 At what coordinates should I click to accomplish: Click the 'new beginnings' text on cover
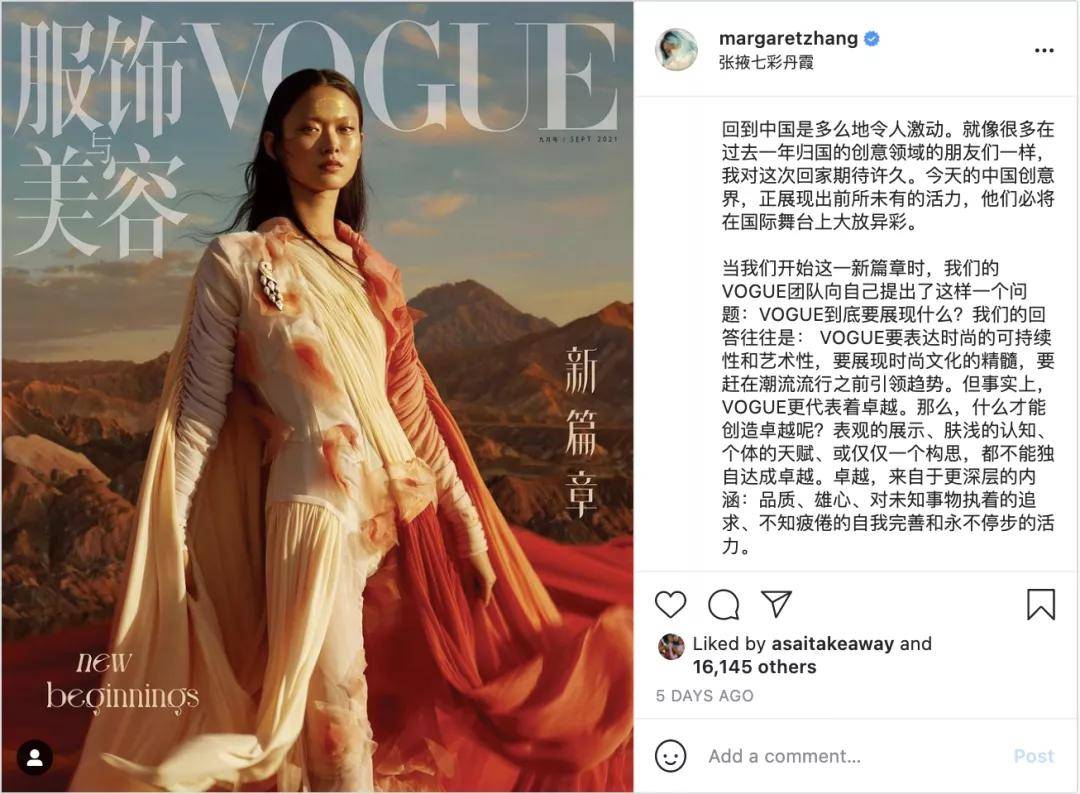click(x=122, y=680)
